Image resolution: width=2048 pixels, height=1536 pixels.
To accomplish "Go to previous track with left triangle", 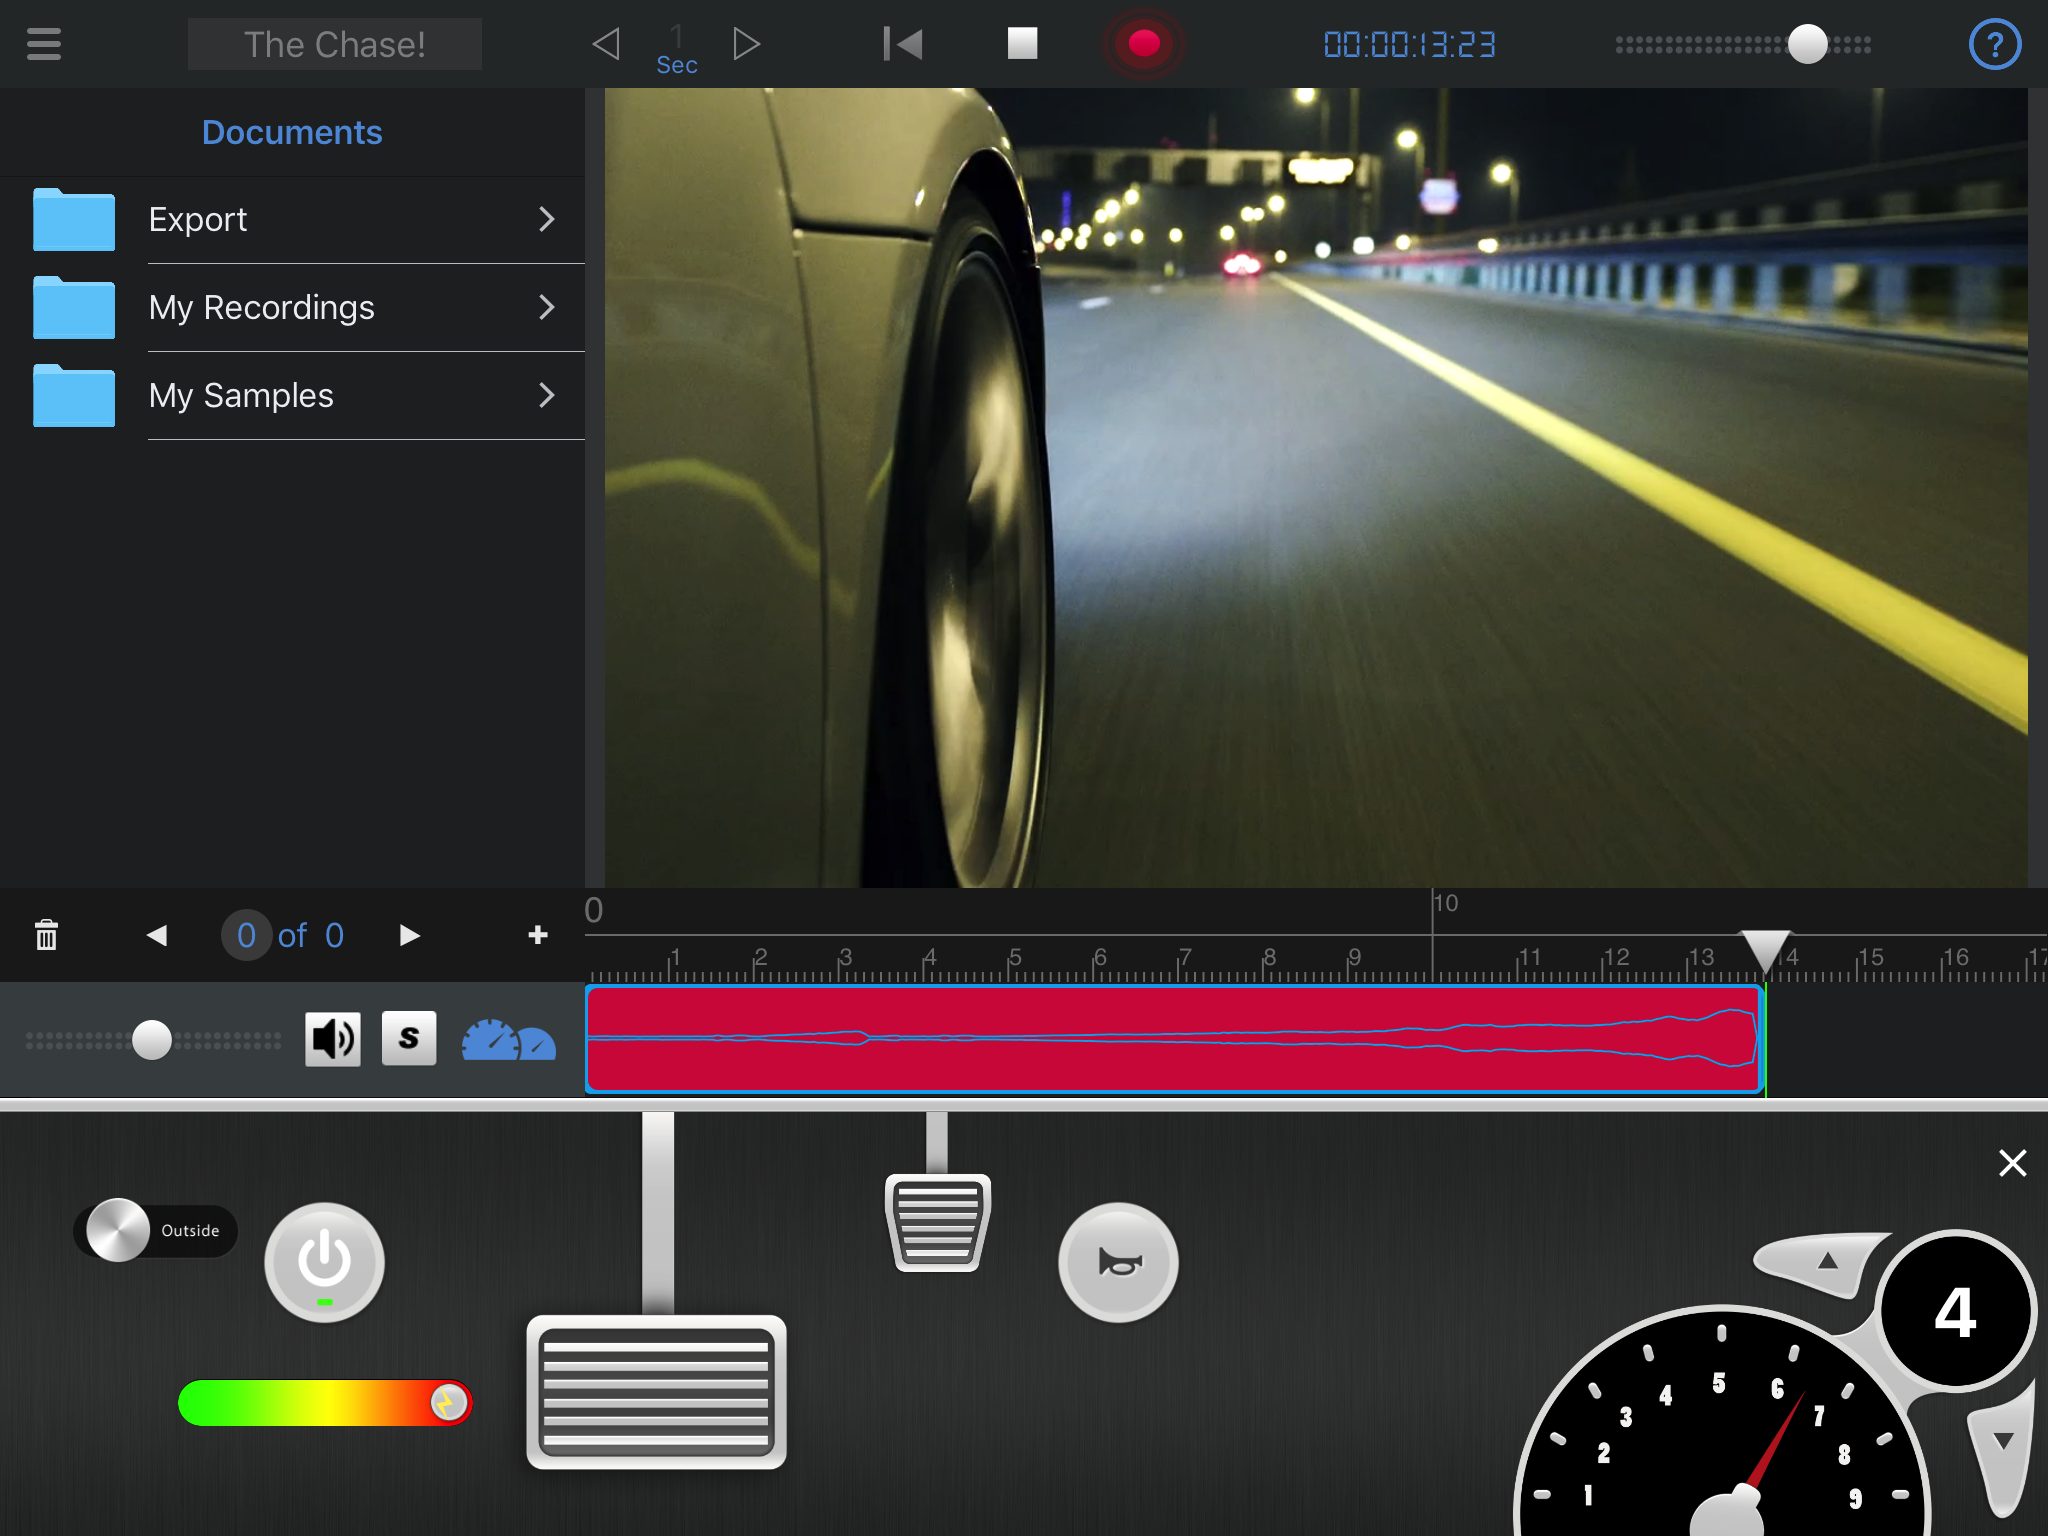I will 157,935.
